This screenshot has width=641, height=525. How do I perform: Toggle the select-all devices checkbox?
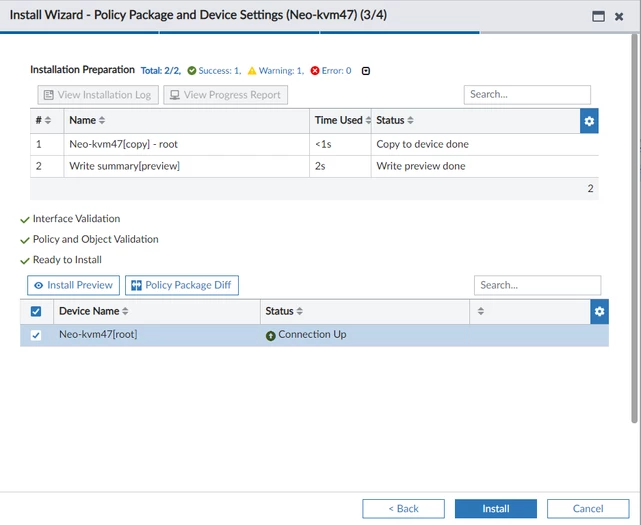coord(36,312)
